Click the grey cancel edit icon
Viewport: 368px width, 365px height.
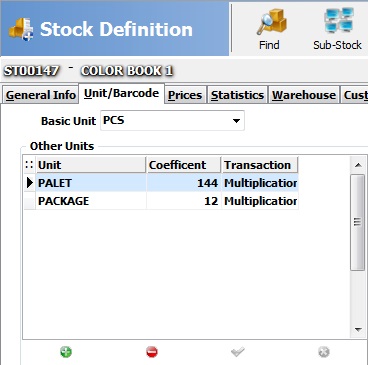point(324,352)
